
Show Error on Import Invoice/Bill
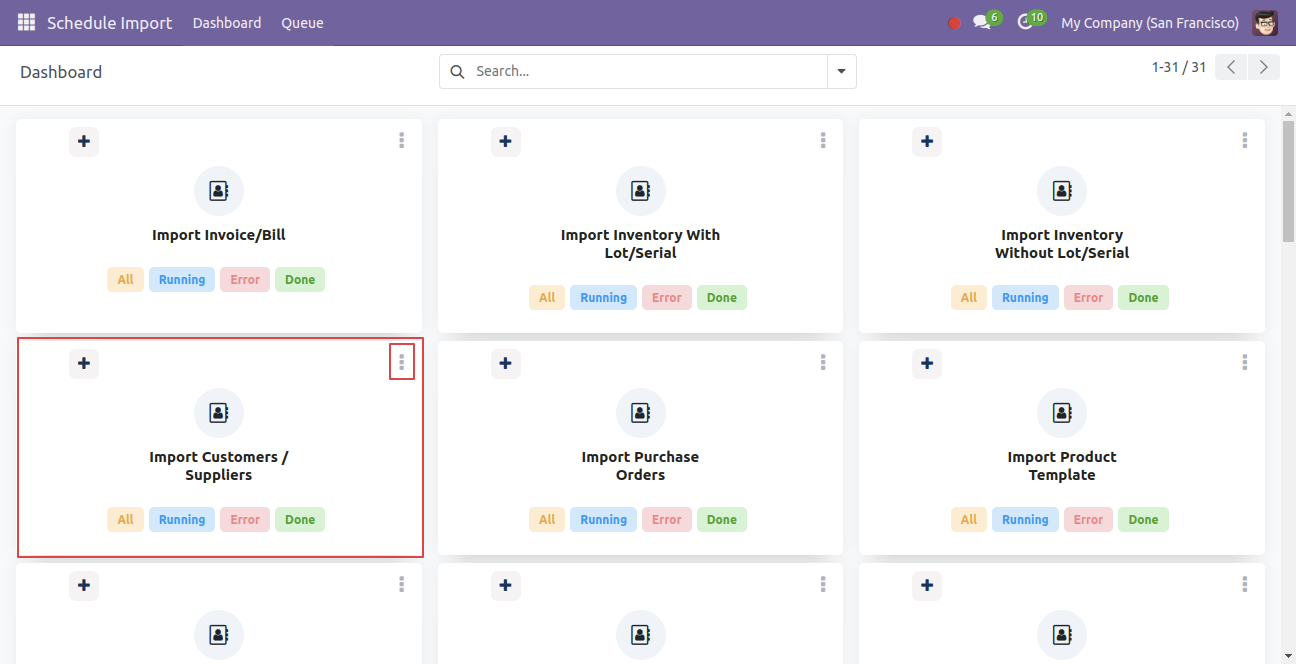(245, 280)
